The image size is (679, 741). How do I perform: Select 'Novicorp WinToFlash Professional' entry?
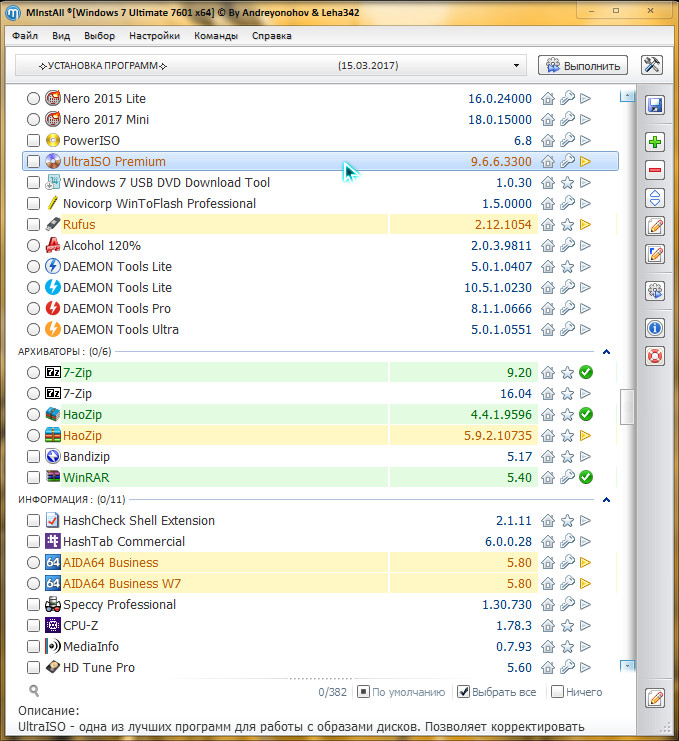(159, 204)
